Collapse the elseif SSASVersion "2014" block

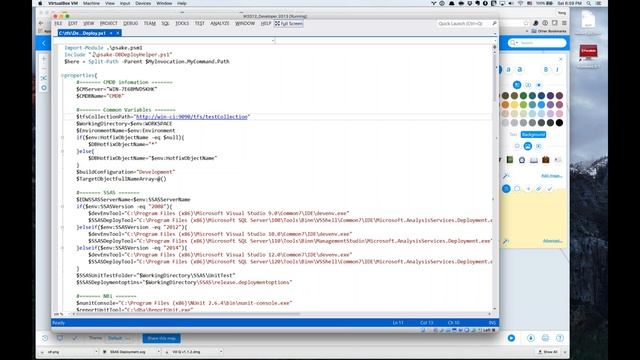click(62, 248)
